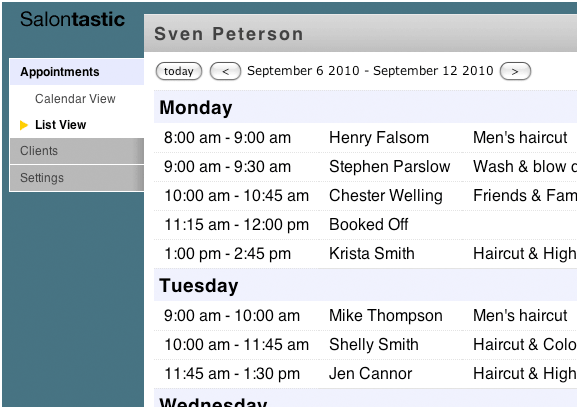Click the Salontastic logo
The image size is (579, 417).
coord(72,19)
